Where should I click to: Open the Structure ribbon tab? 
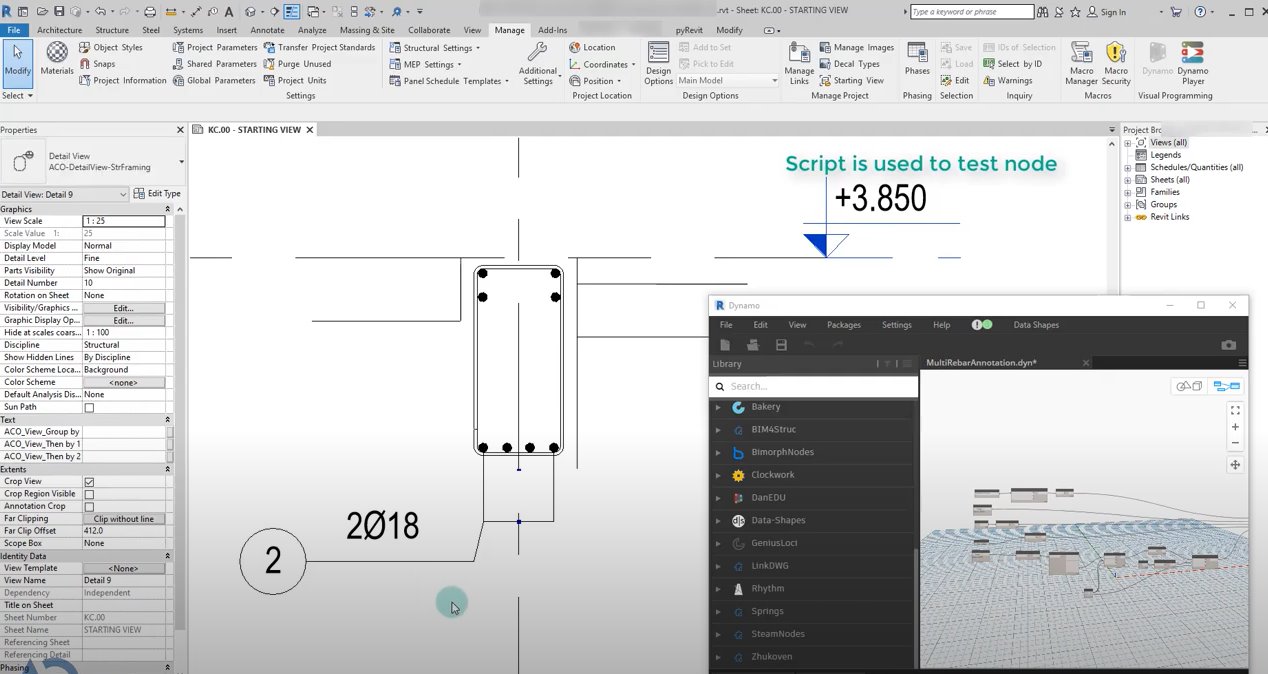tap(112, 30)
